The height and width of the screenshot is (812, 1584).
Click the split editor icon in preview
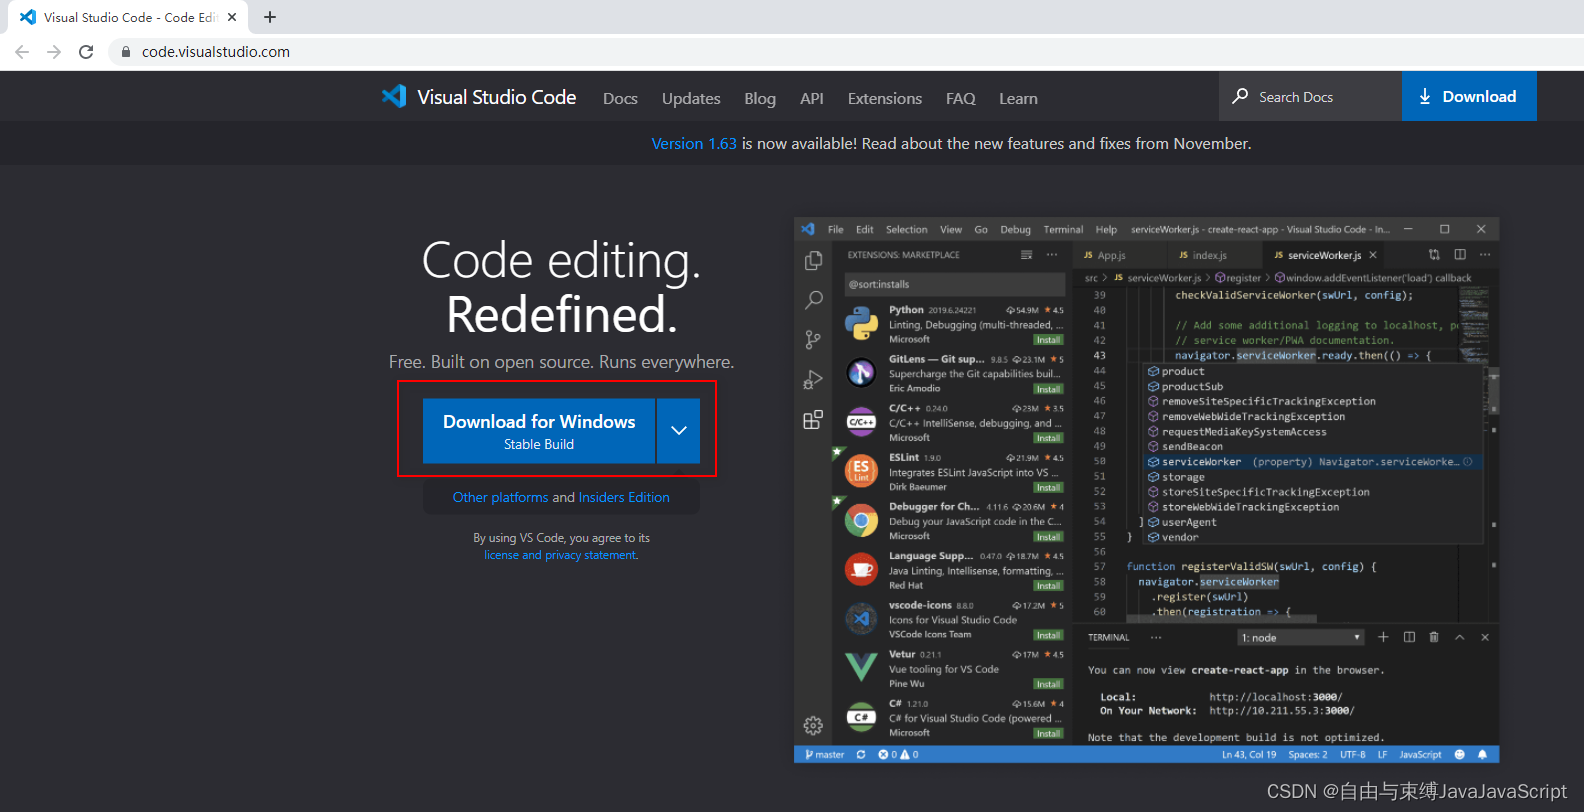click(1460, 255)
